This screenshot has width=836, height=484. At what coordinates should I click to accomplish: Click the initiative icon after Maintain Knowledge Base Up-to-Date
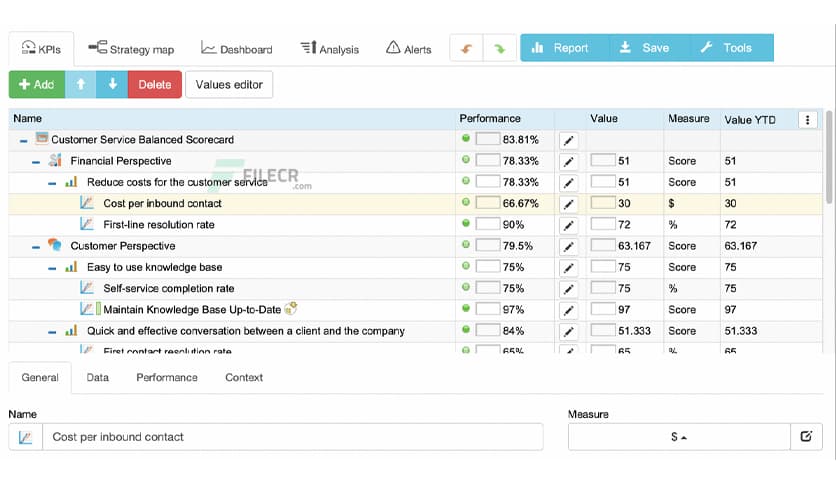[x=291, y=308]
